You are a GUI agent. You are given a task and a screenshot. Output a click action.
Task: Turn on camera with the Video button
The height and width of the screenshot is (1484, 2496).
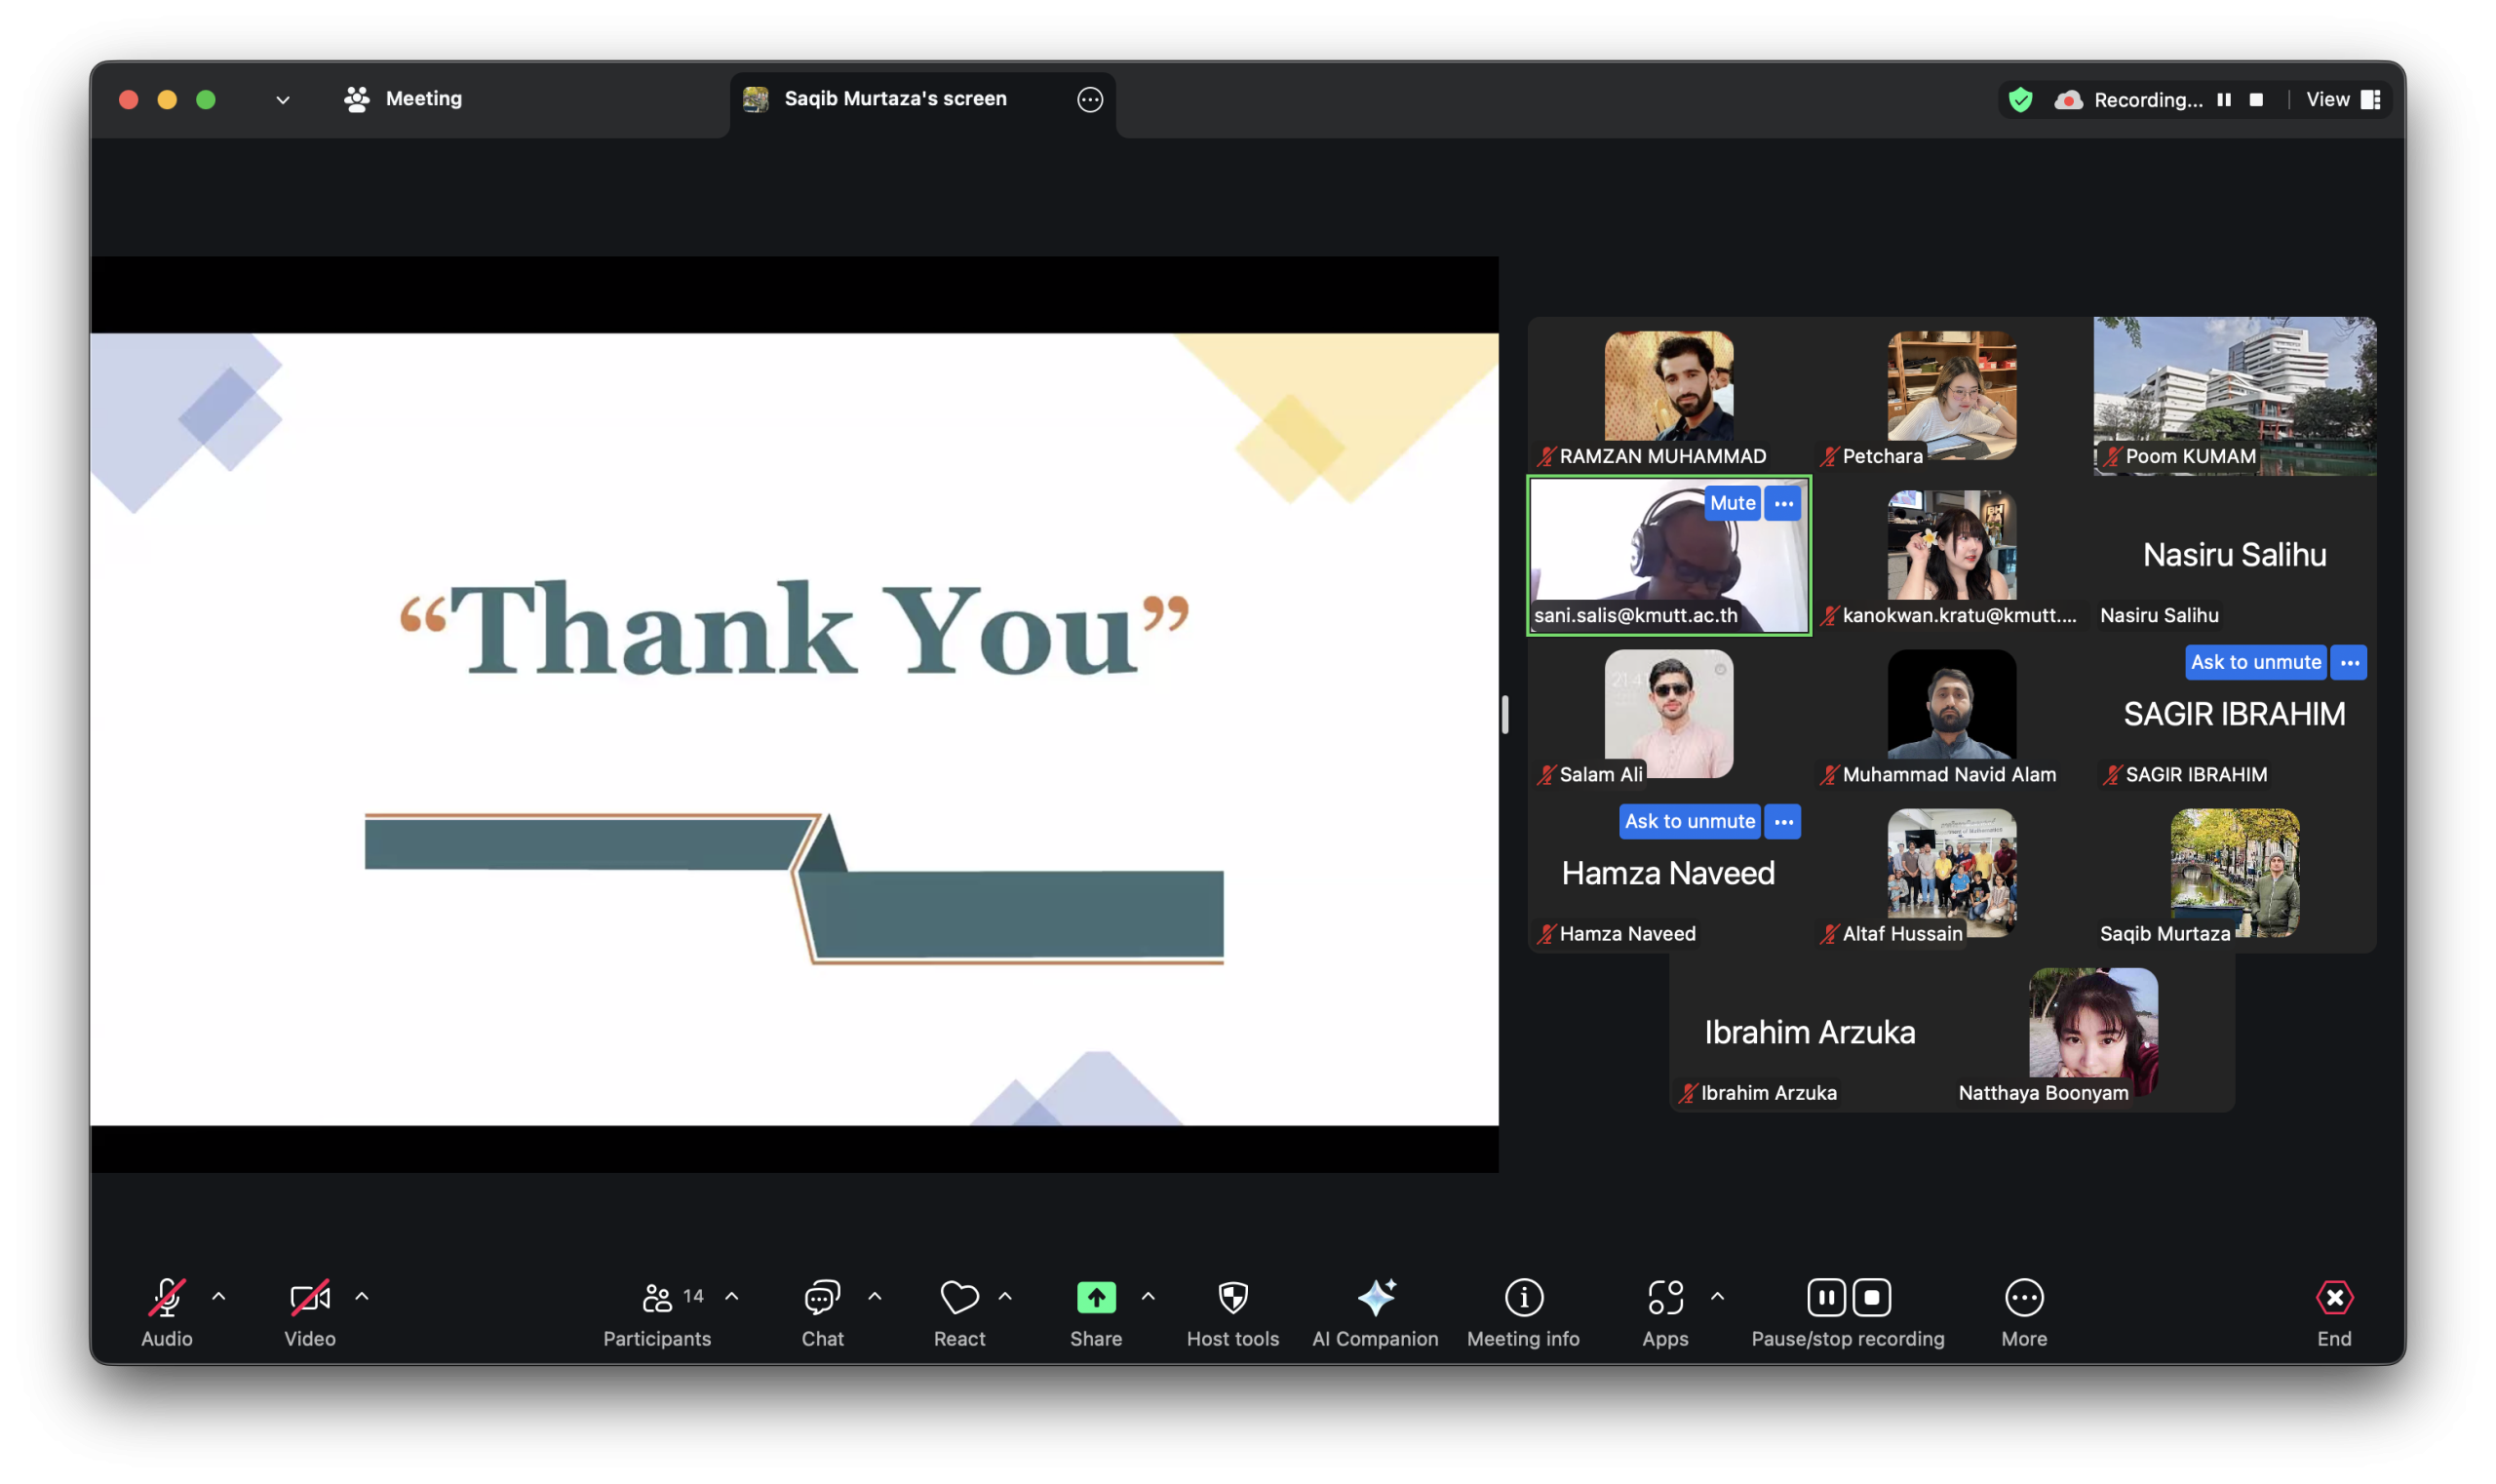310,1298
